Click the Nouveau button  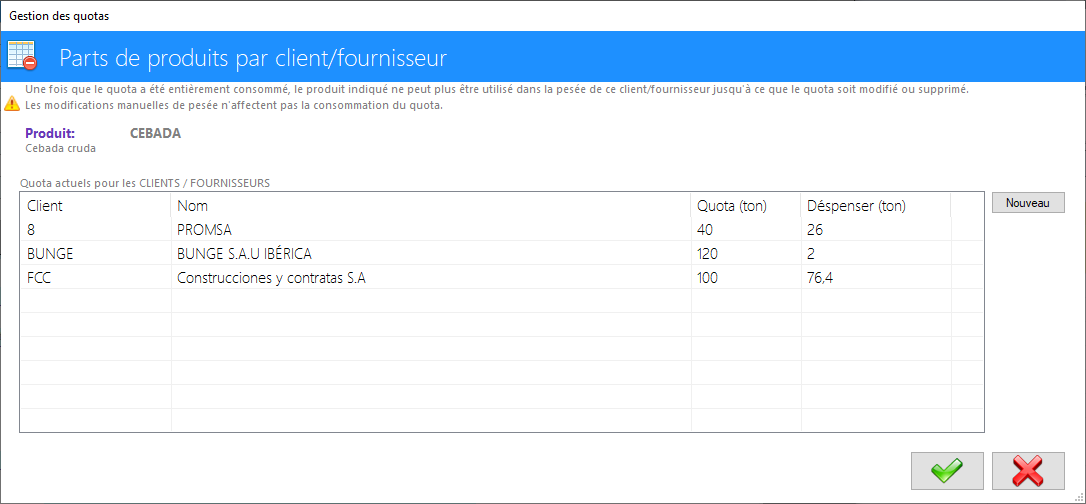point(1028,203)
